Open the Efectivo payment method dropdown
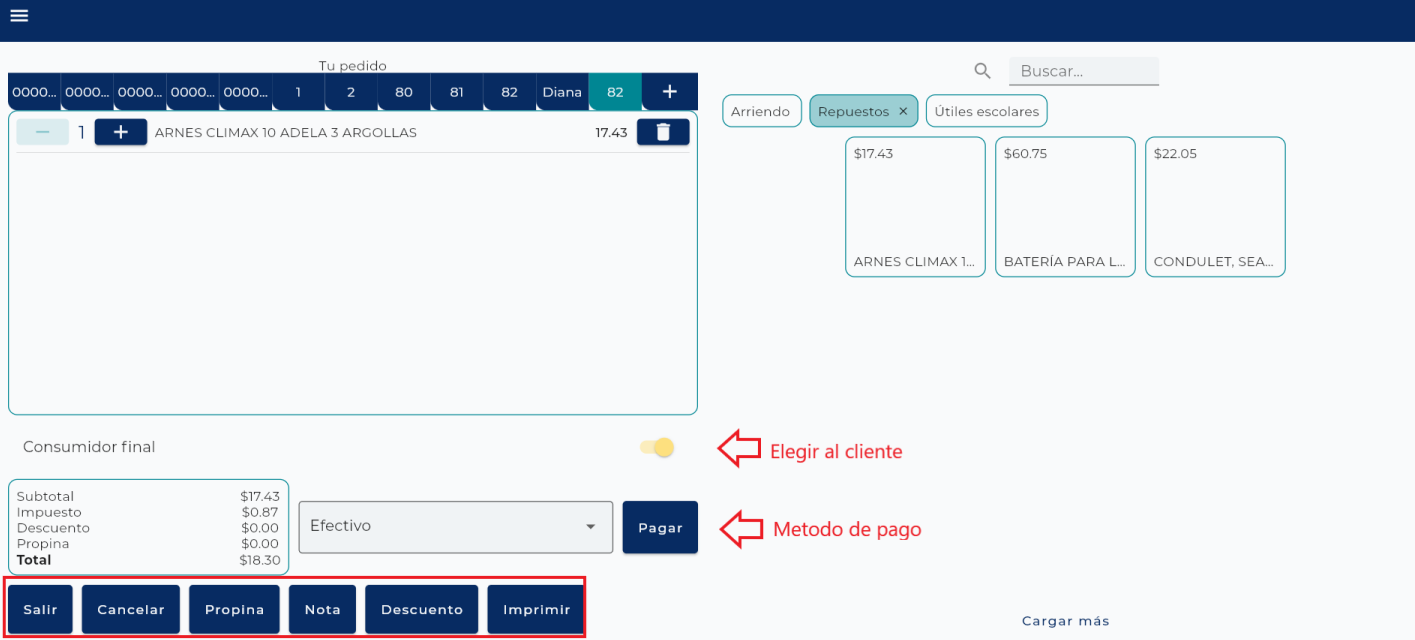The width and height of the screenshot is (1415, 640). 456,527
